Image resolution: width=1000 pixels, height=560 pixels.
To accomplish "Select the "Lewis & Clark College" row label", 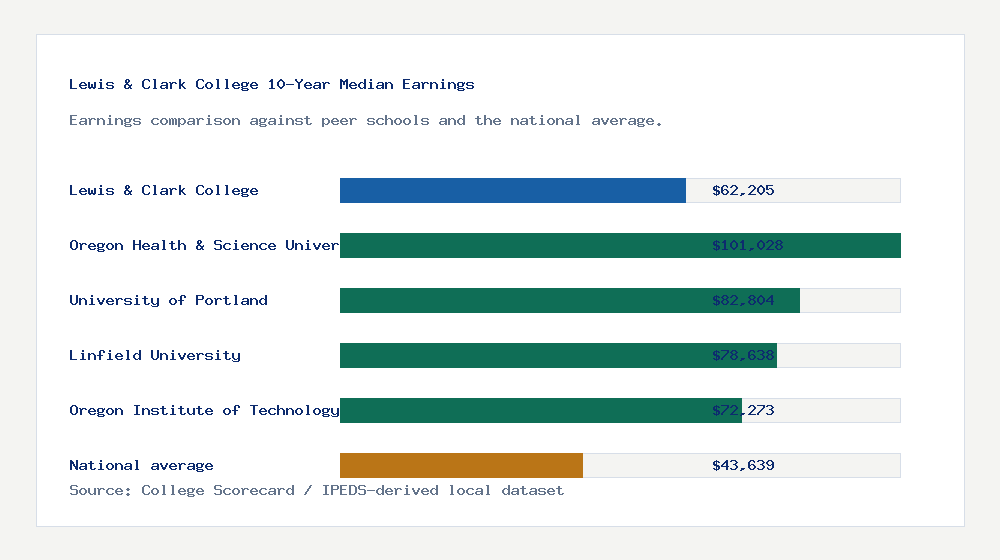I will (164, 190).
